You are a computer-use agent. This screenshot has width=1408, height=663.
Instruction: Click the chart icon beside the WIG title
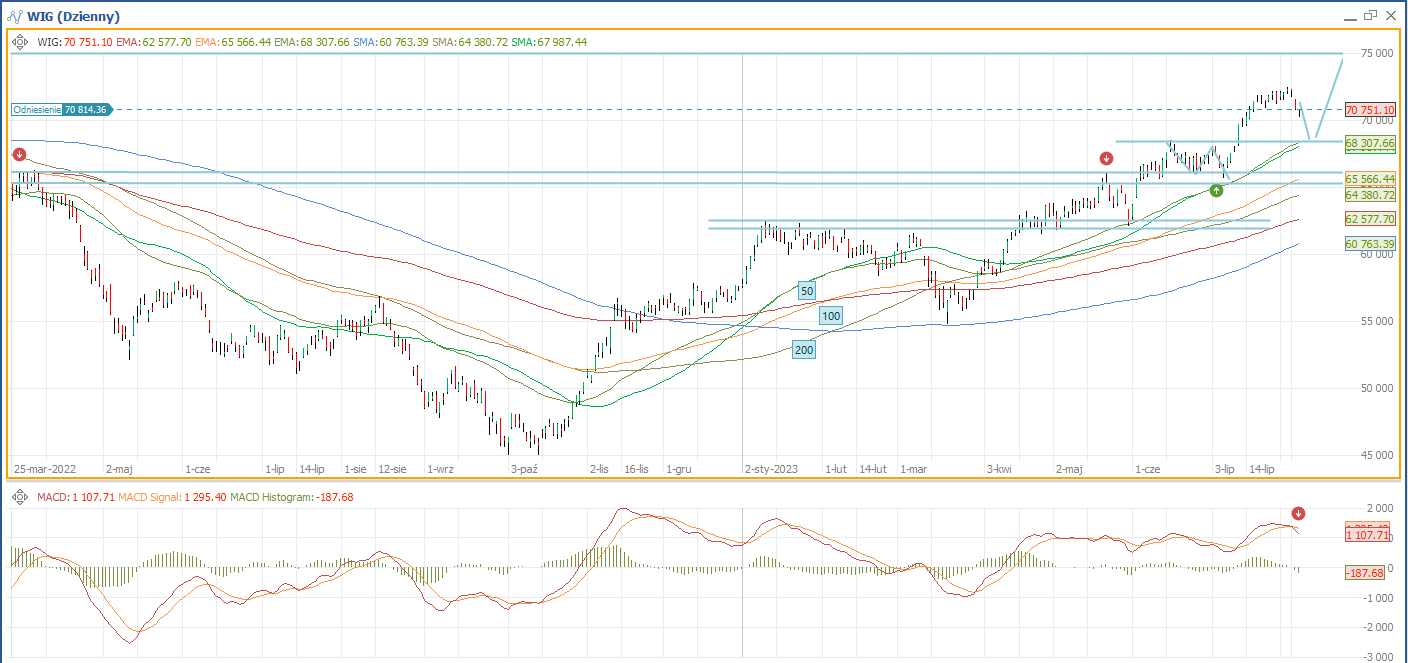point(16,16)
